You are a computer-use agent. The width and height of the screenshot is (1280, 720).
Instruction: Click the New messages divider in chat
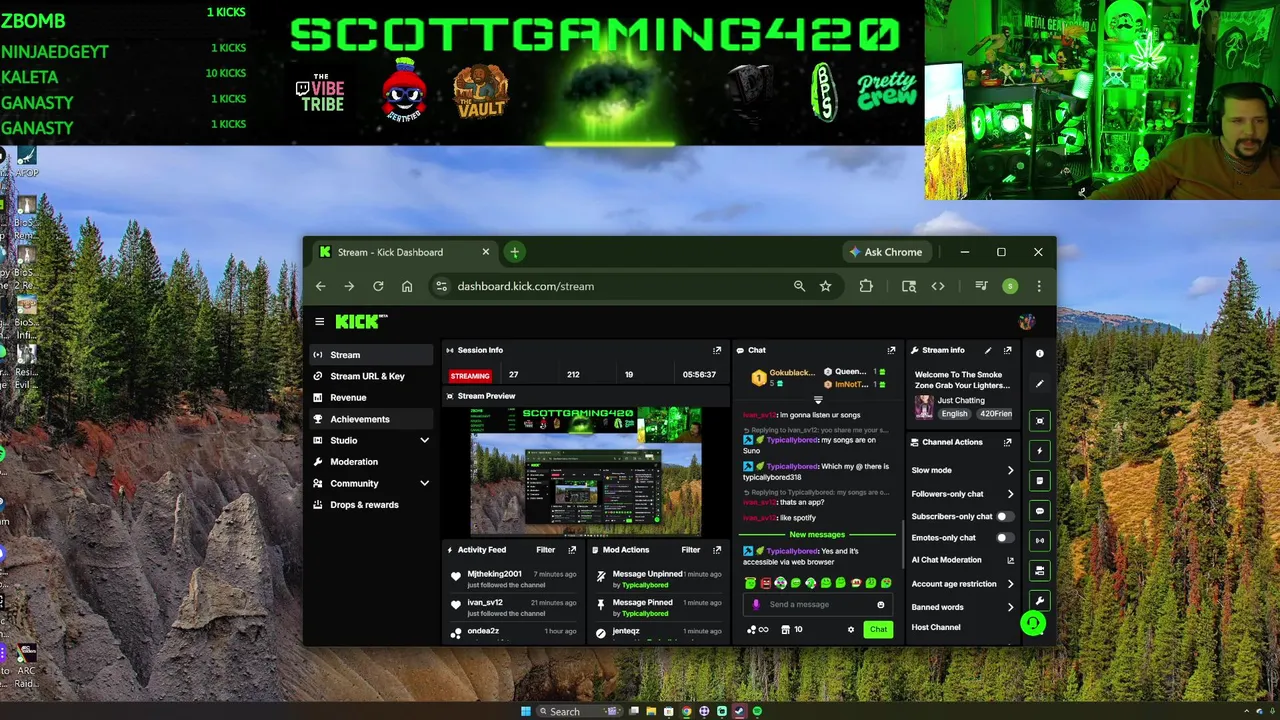[817, 535]
